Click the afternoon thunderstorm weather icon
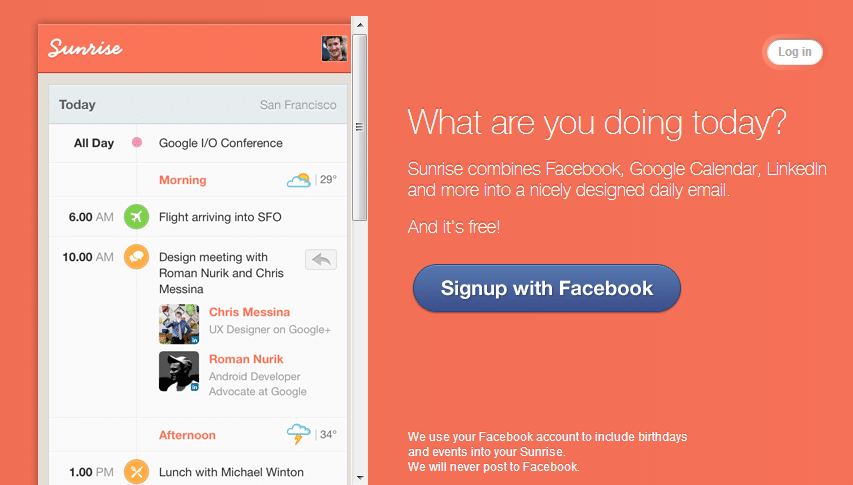This screenshot has height=485, width=853. point(299,434)
